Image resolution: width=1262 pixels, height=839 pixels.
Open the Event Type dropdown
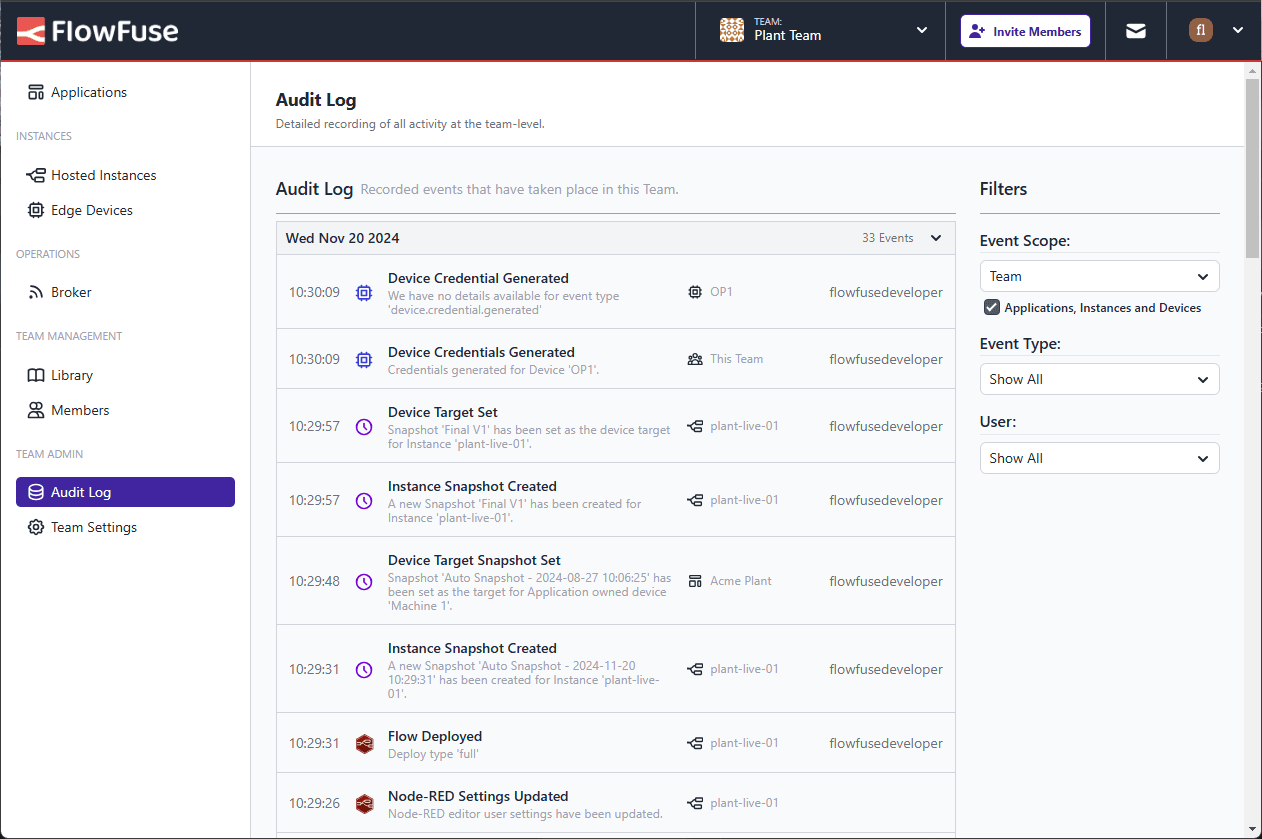point(1099,379)
